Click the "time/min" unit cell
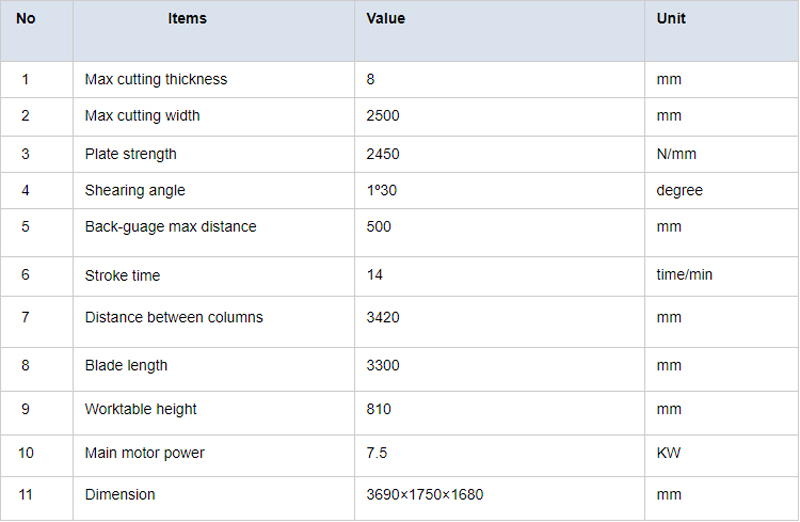 pos(685,275)
